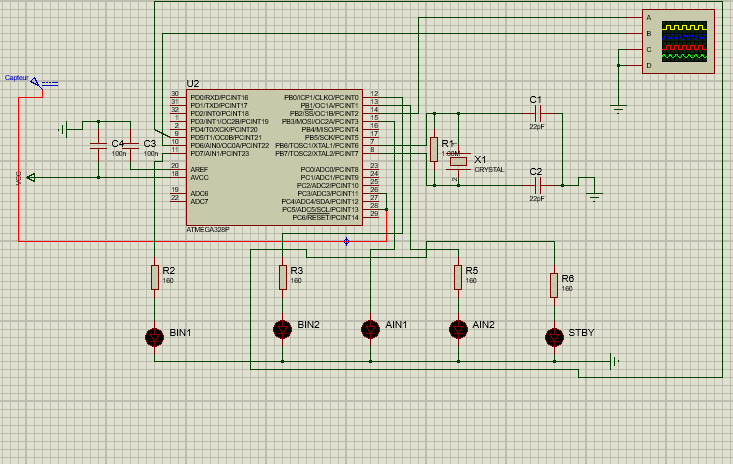The image size is (733, 464).
Task: Click the VDD power terminal arrow
Action: 30,177
